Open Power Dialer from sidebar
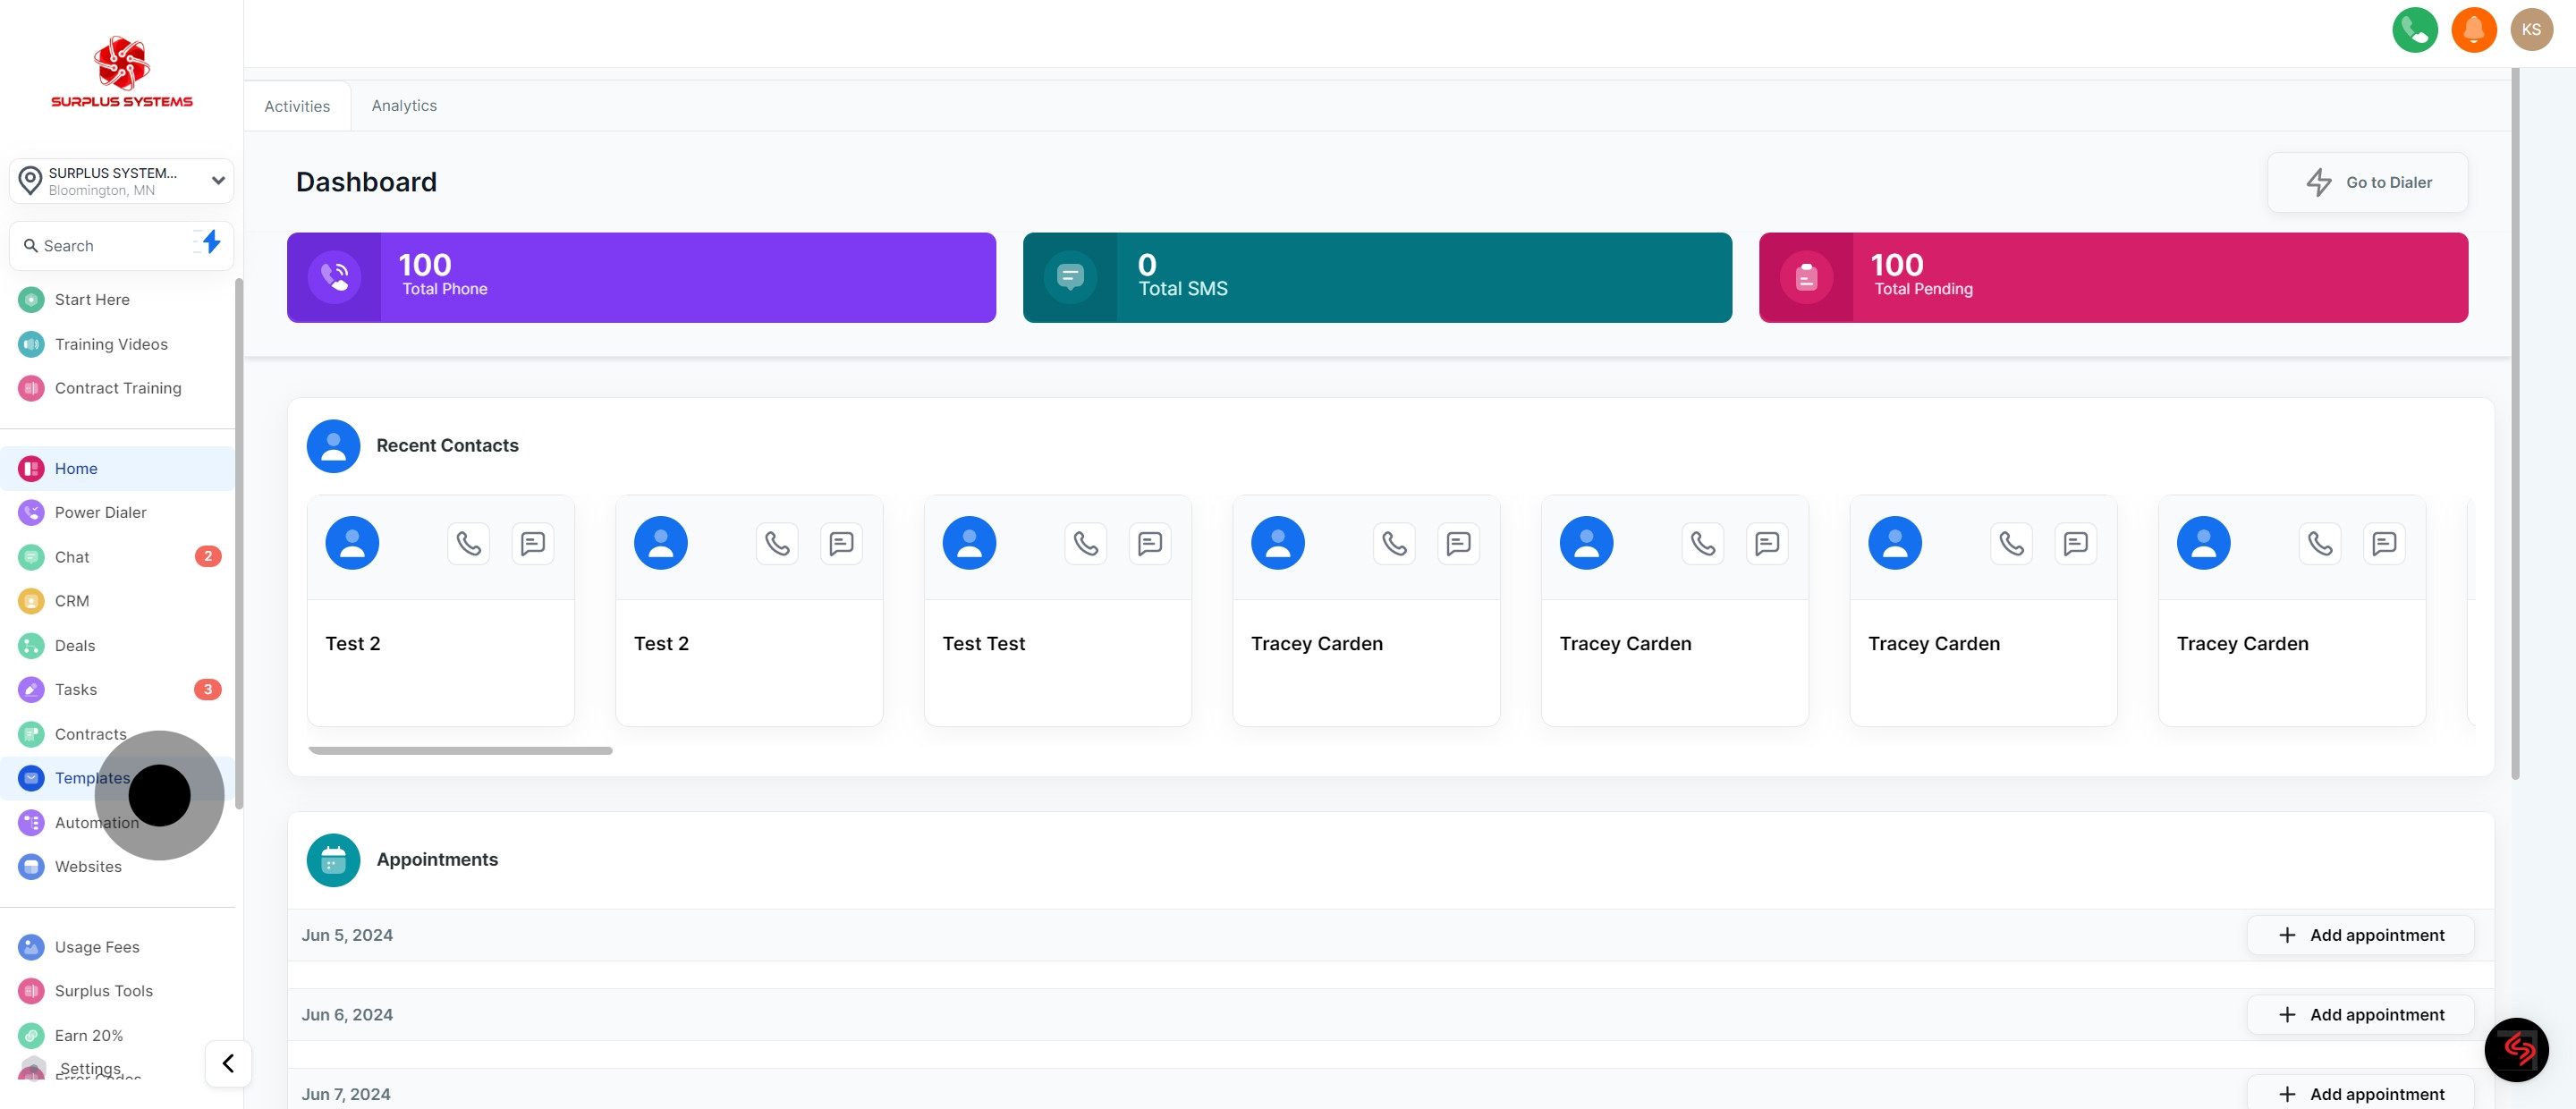 pos(100,512)
